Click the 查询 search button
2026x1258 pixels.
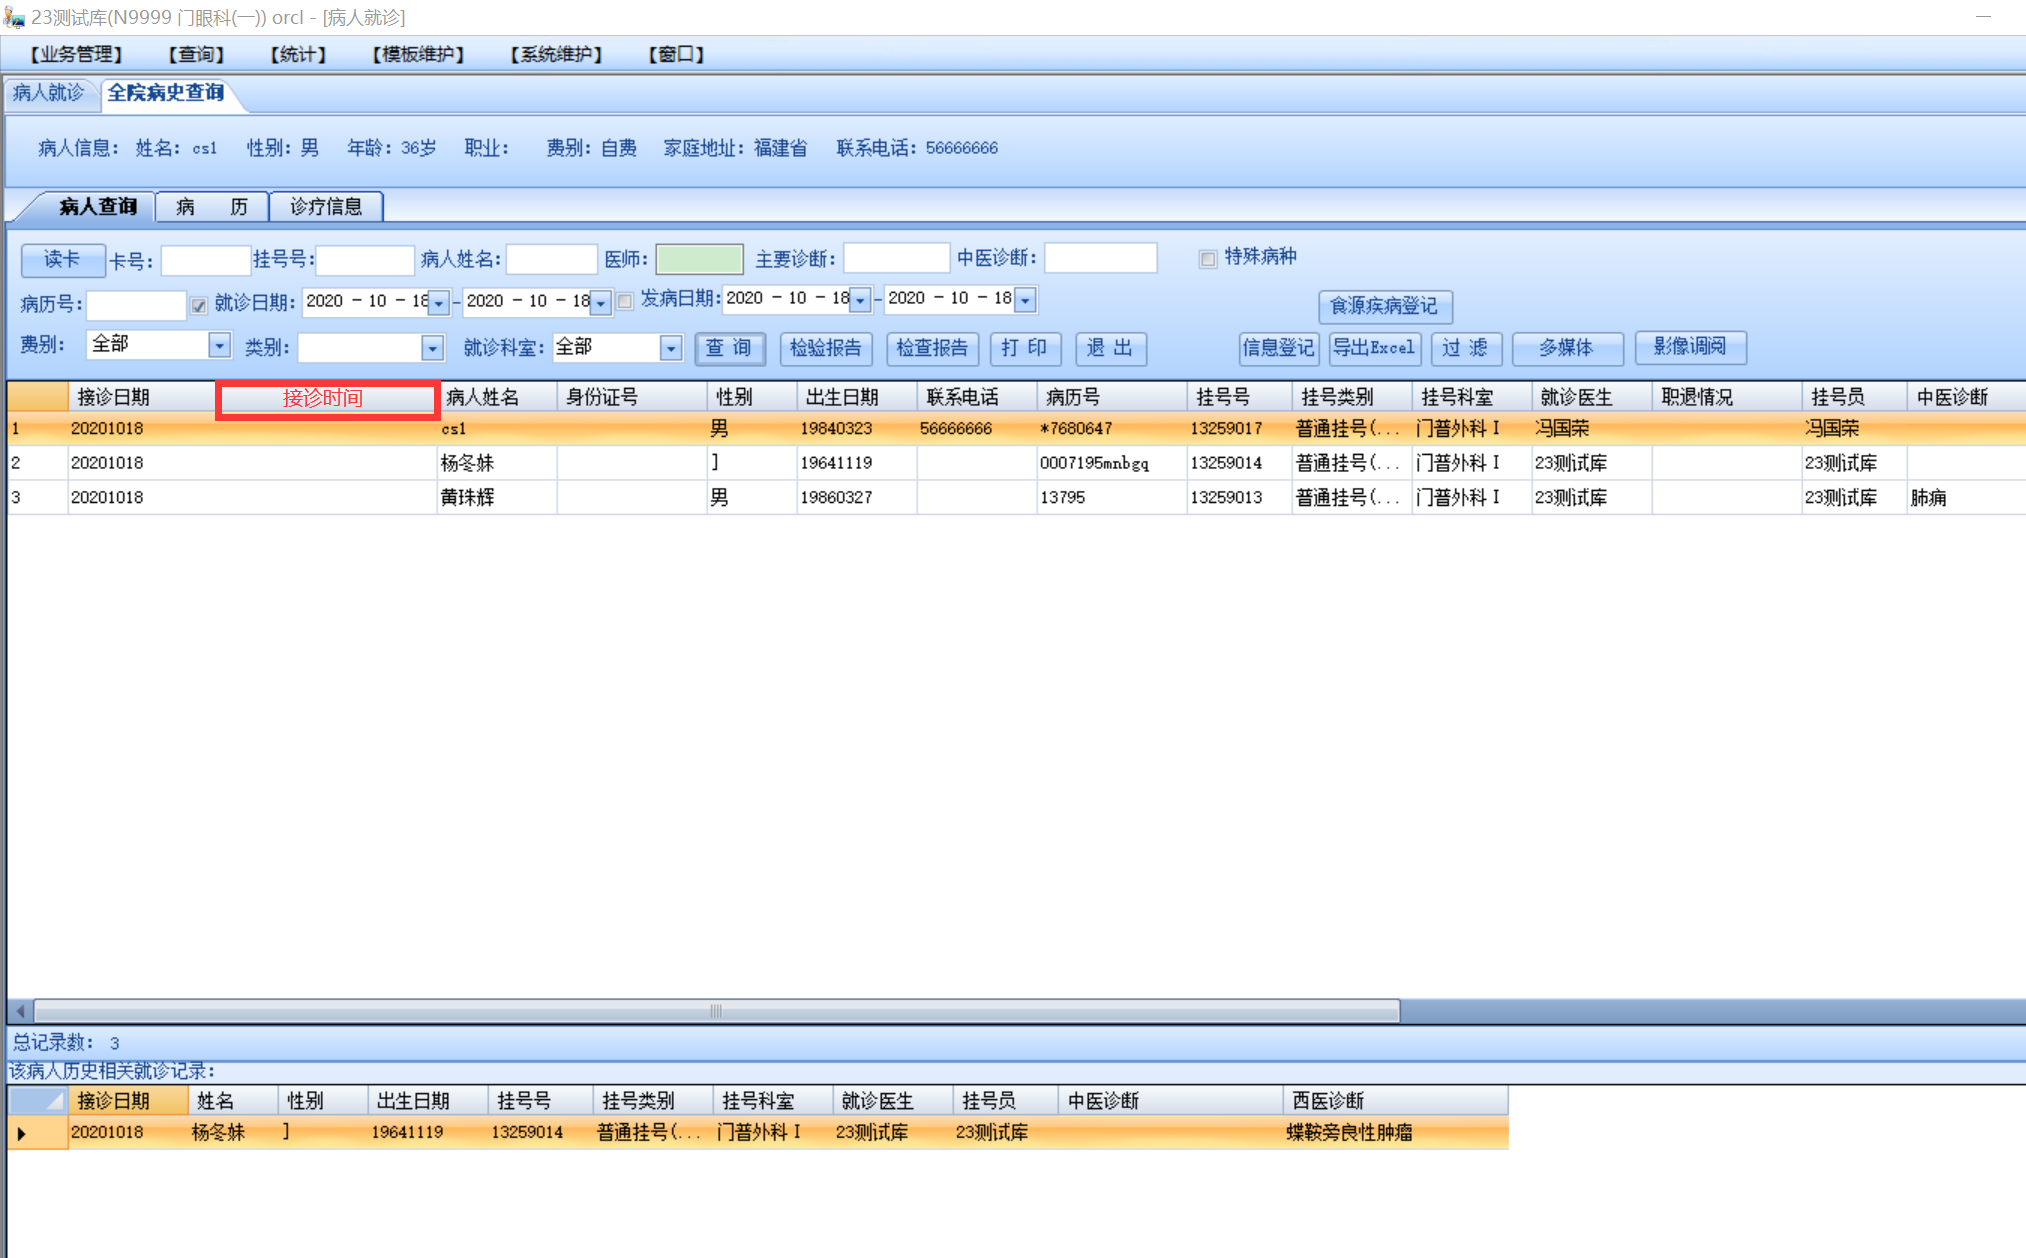click(x=729, y=348)
